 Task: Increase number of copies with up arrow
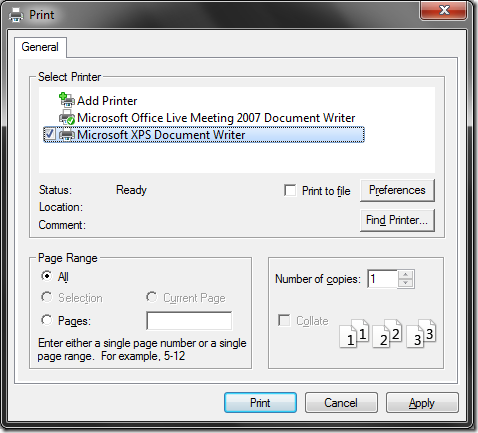click(406, 274)
